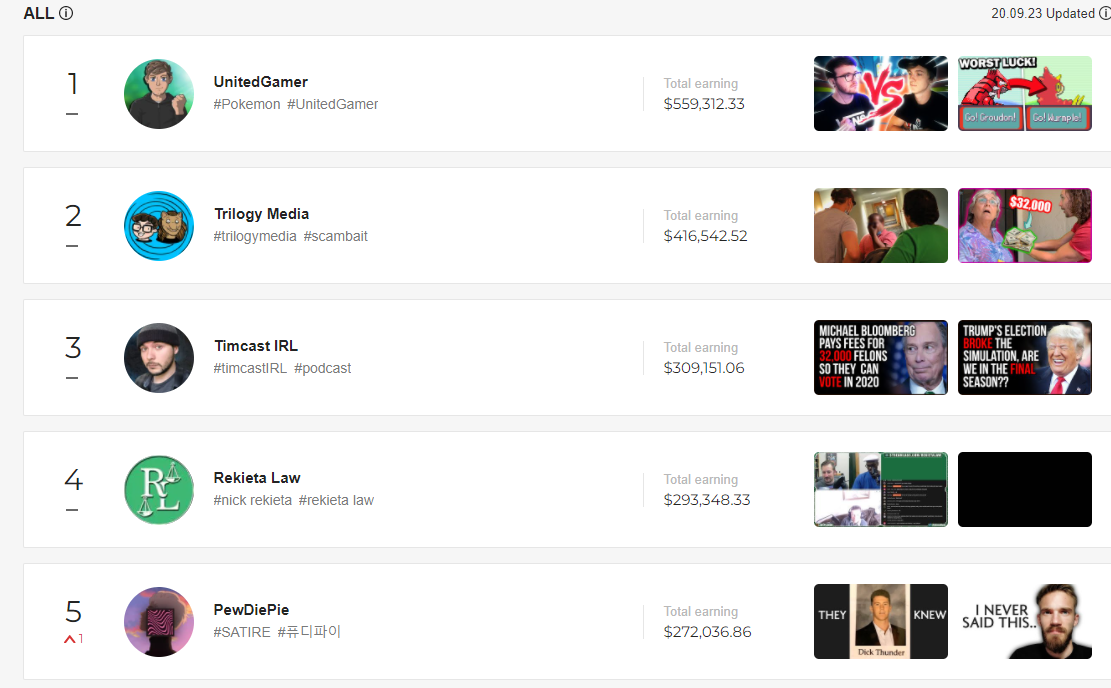The image size is (1111, 688).
Task: Open UnitedGamer channel avatar
Action: pyautogui.click(x=159, y=94)
